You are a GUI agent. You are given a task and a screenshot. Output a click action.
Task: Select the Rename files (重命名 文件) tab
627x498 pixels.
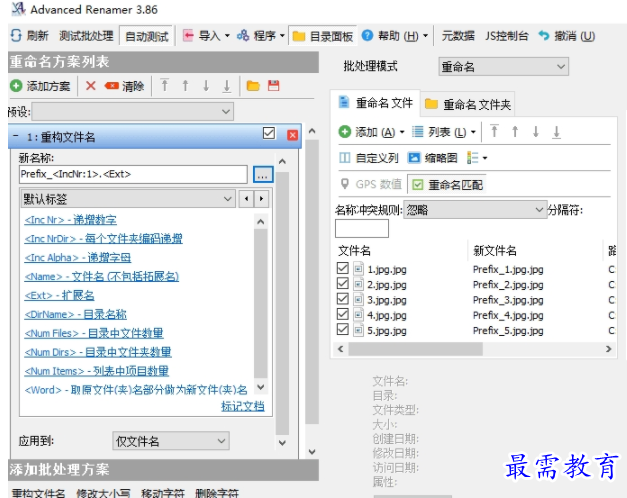tap(376, 103)
